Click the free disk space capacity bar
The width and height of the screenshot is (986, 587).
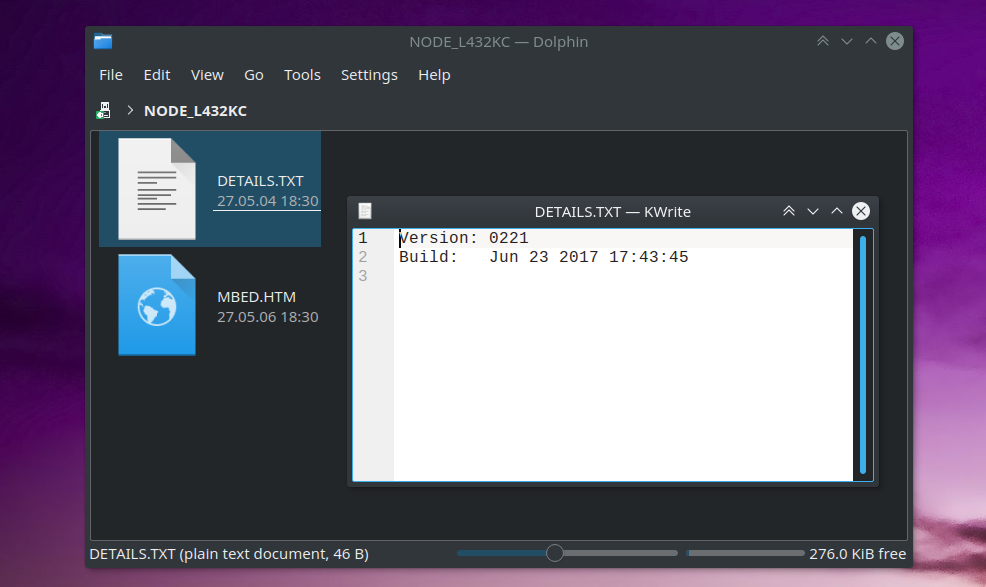tap(745, 553)
